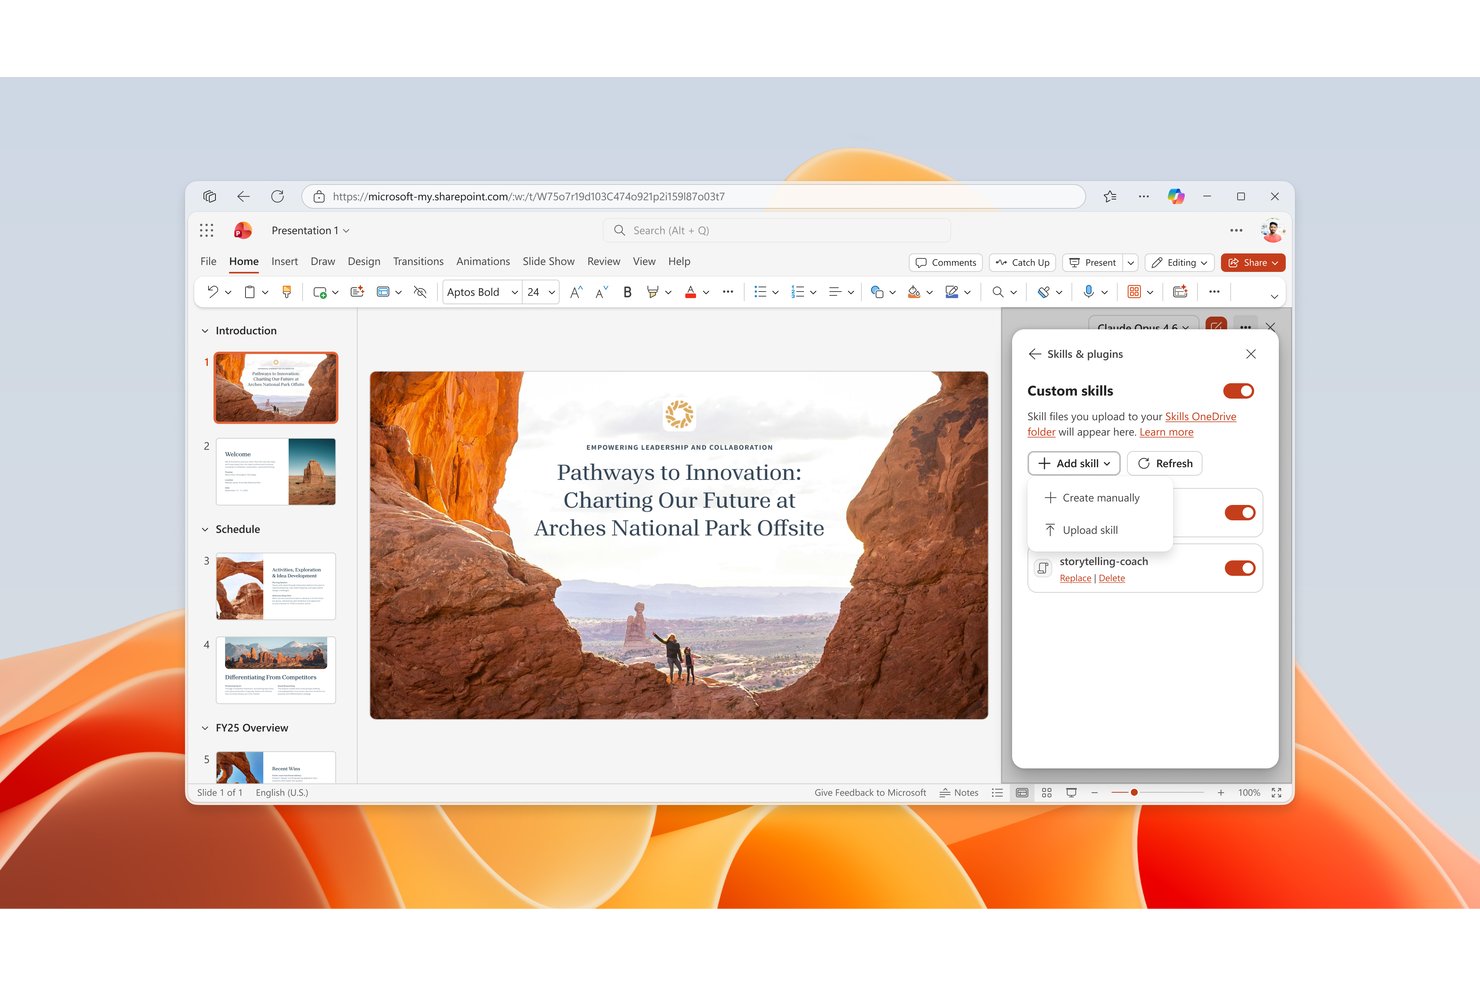Open the PowerPoint app launcher grid
1480x987 pixels.
207,230
